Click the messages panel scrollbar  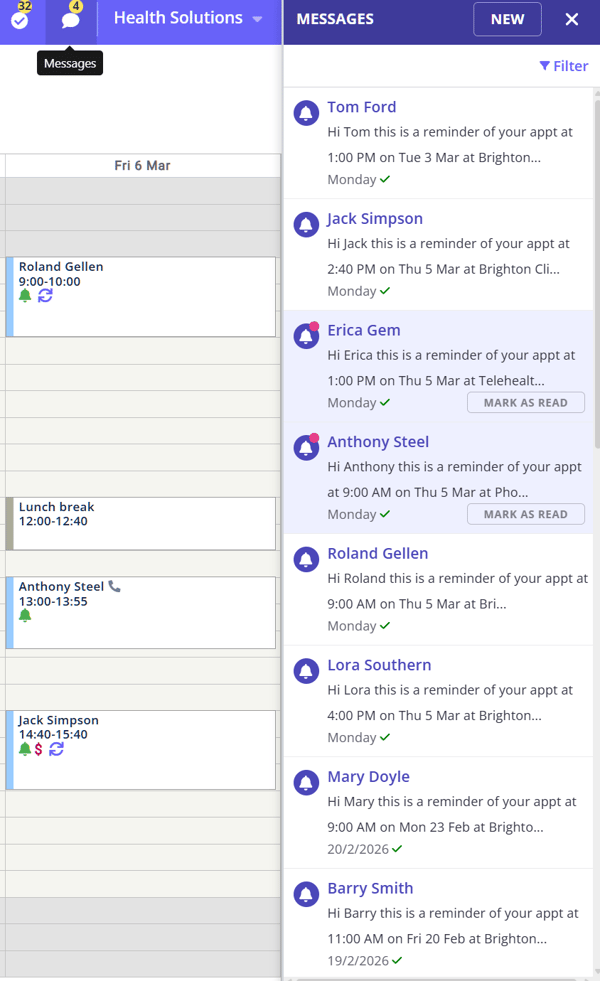[596, 300]
